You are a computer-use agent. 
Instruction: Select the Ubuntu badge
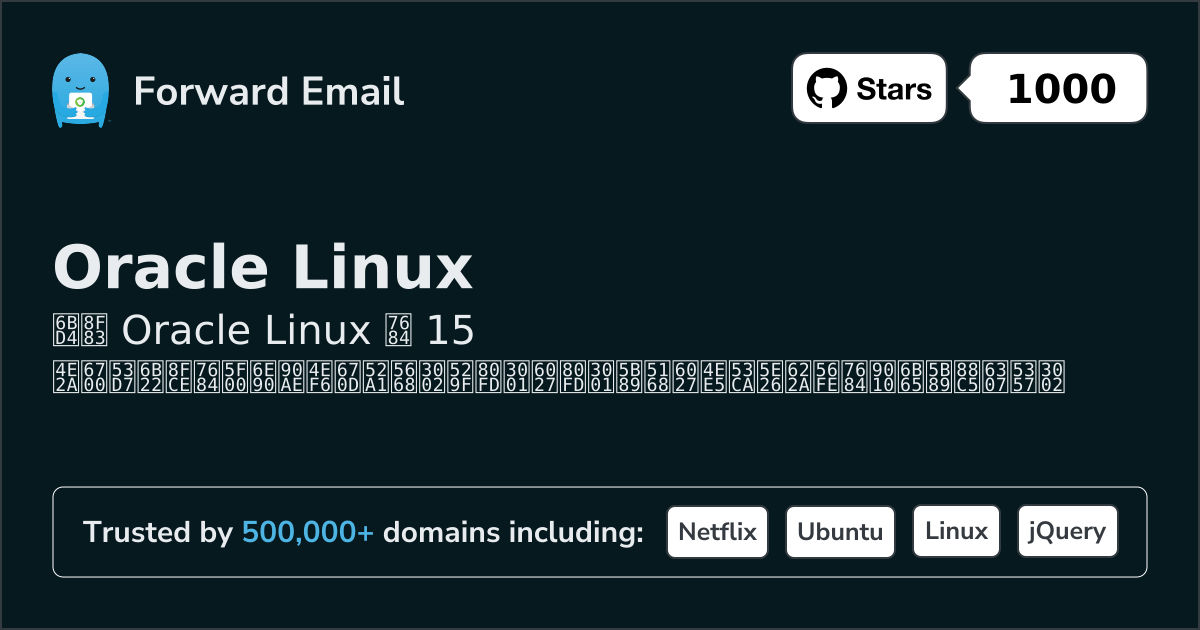click(840, 532)
